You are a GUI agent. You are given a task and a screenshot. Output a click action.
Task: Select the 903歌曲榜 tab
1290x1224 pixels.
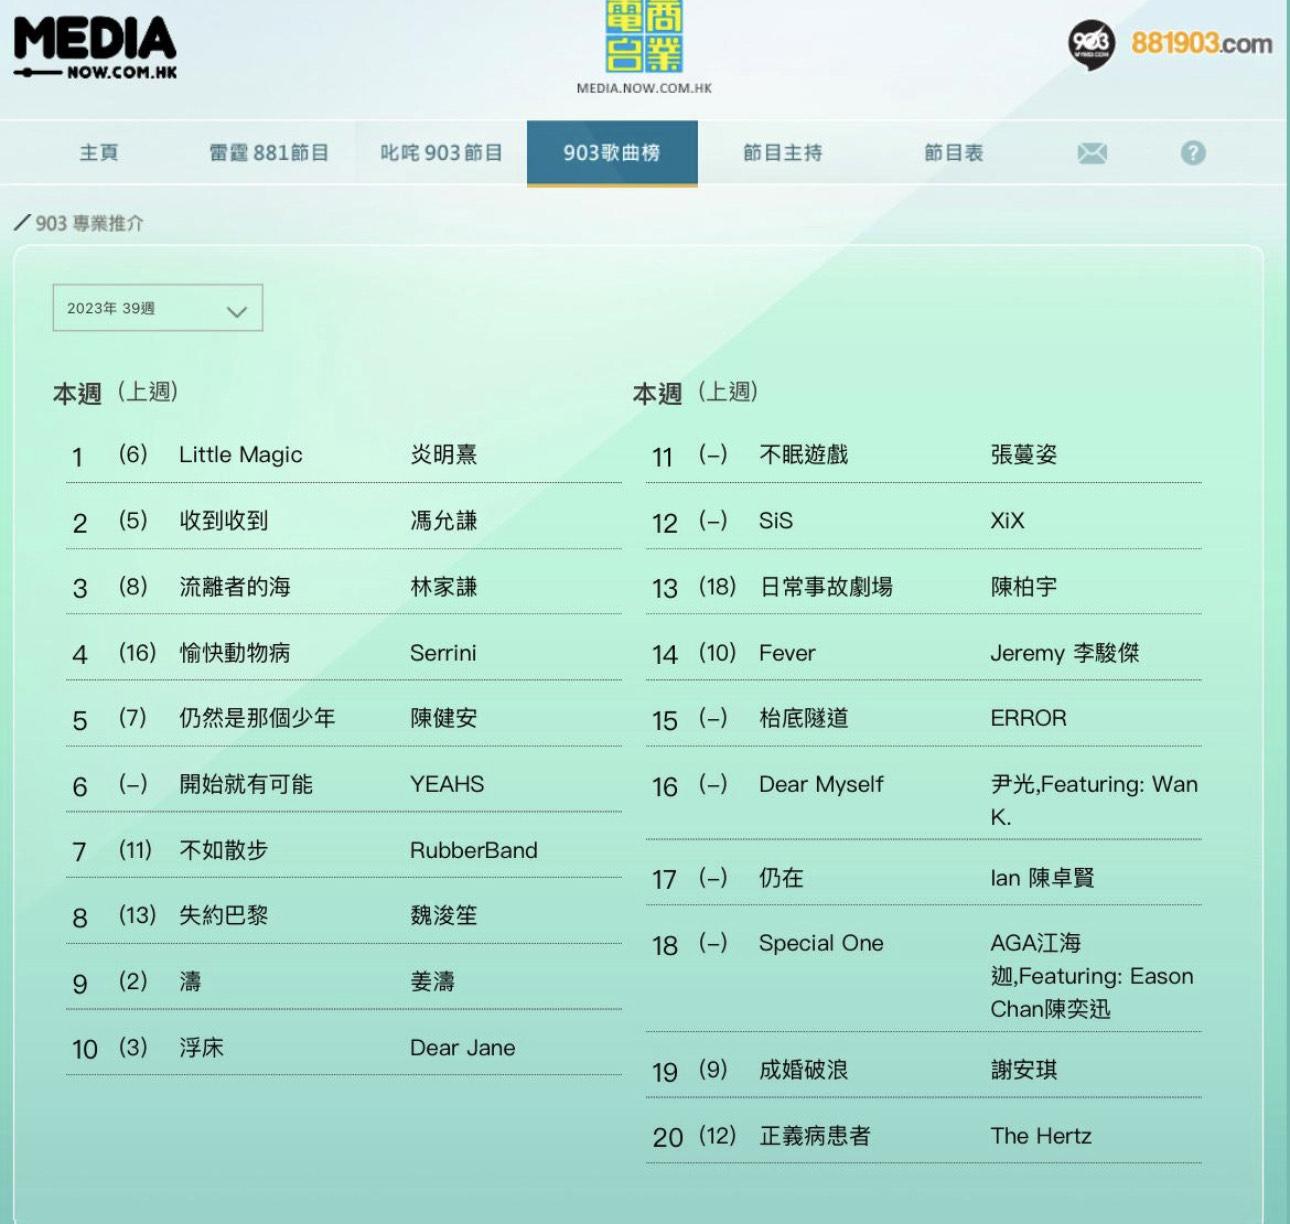[611, 153]
